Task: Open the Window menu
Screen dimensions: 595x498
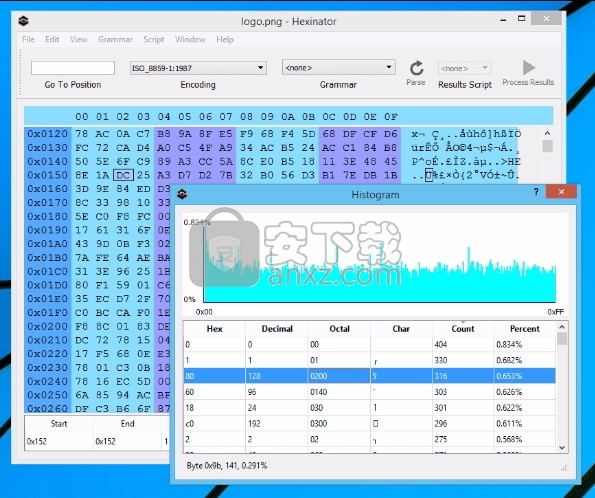Action: tap(190, 39)
